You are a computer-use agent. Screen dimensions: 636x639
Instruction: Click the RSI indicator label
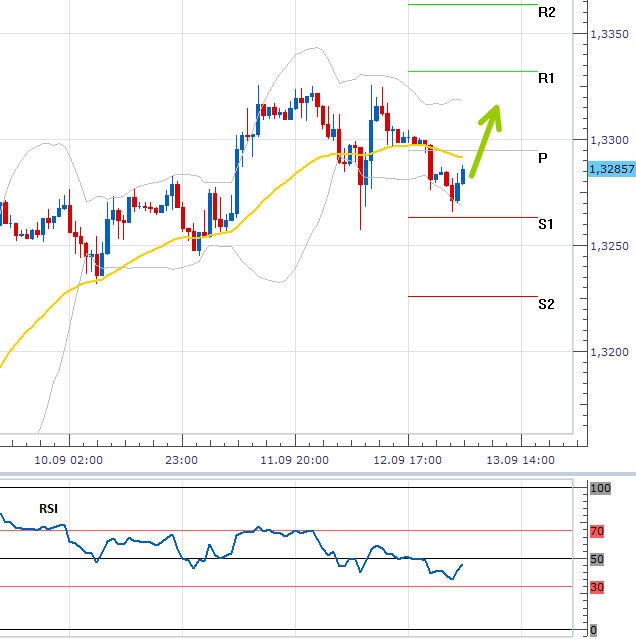coord(48,509)
